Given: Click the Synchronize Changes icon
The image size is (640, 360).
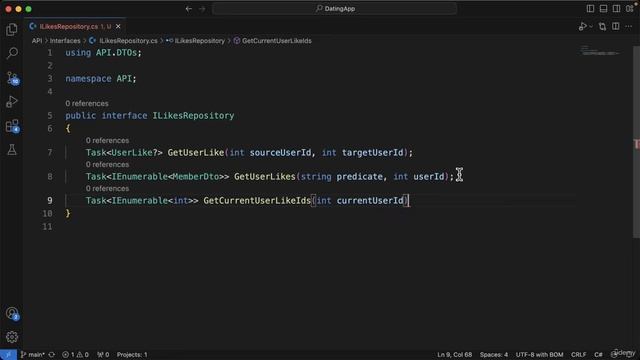Looking at the screenshot, I should point(52,355).
